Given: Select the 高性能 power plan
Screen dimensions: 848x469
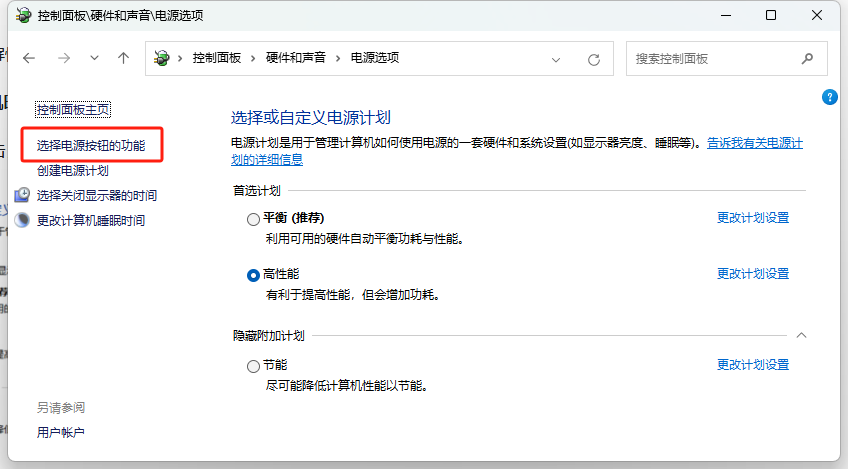Looking at the screenshot, I should tap(253, 275).
